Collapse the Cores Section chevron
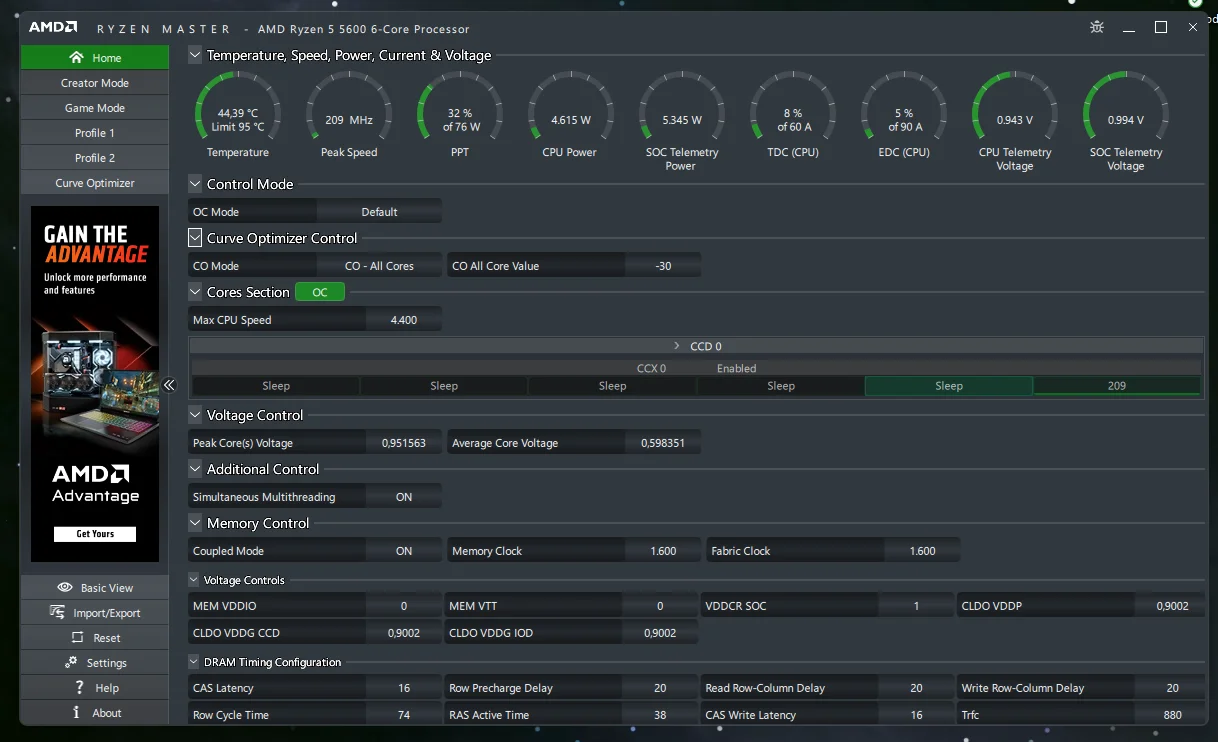This screenshot has width=1218, height=742. pos(195,292)
